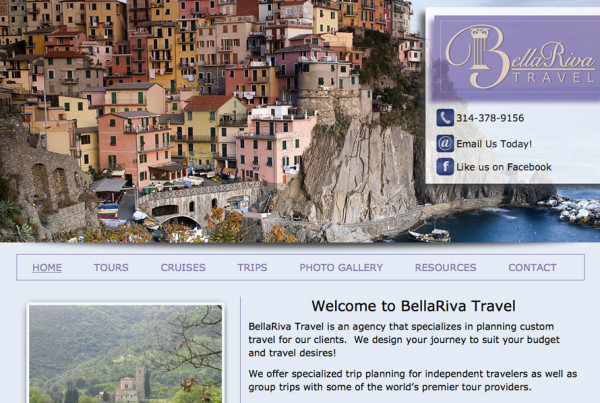The width and height of the screenshot is (600, 403).
Task: Click the fishing boat in the header image
Action: pyautogui.click(x=430, y=235)
